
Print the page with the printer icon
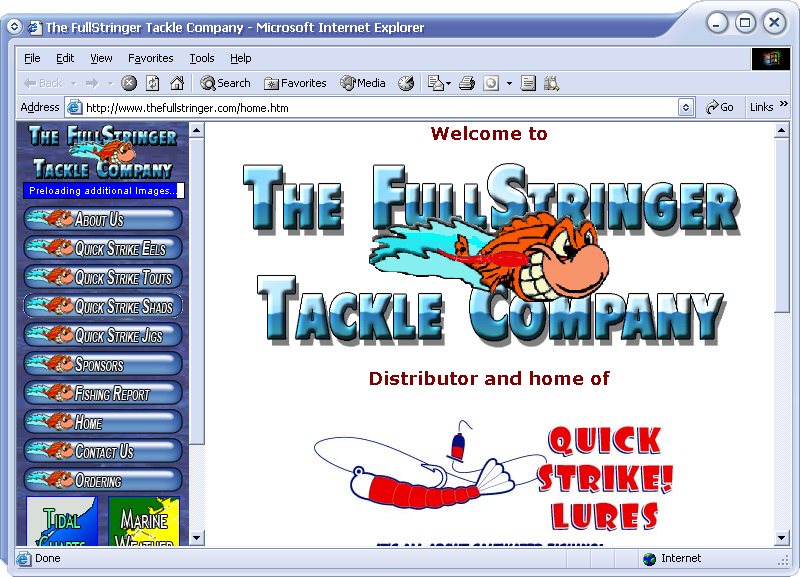[x=467, y=83]
